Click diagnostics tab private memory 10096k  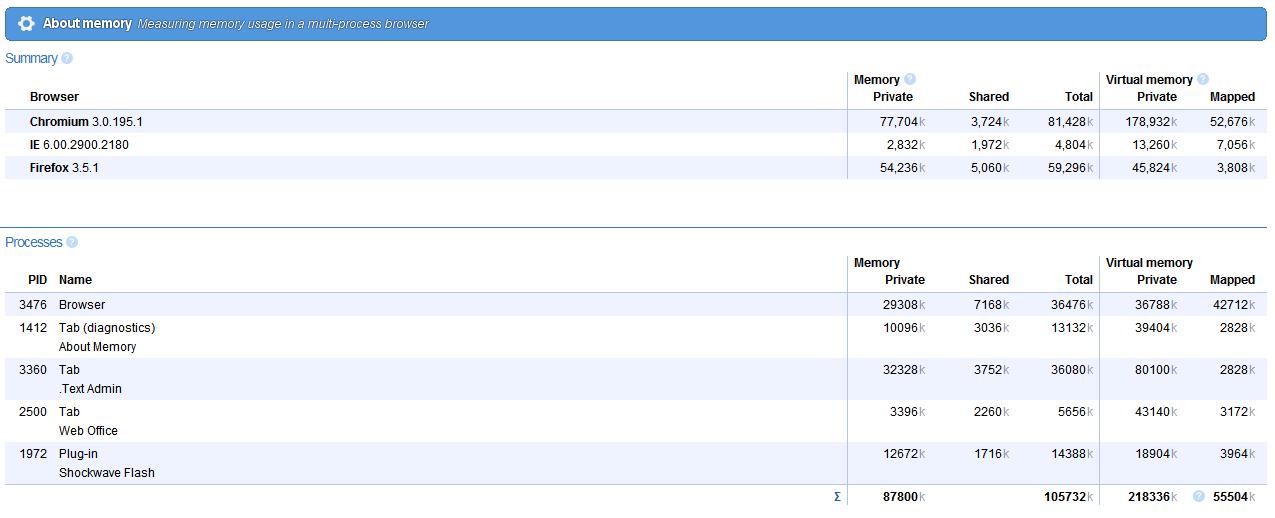pyautogui.click(x=904, y=327)
